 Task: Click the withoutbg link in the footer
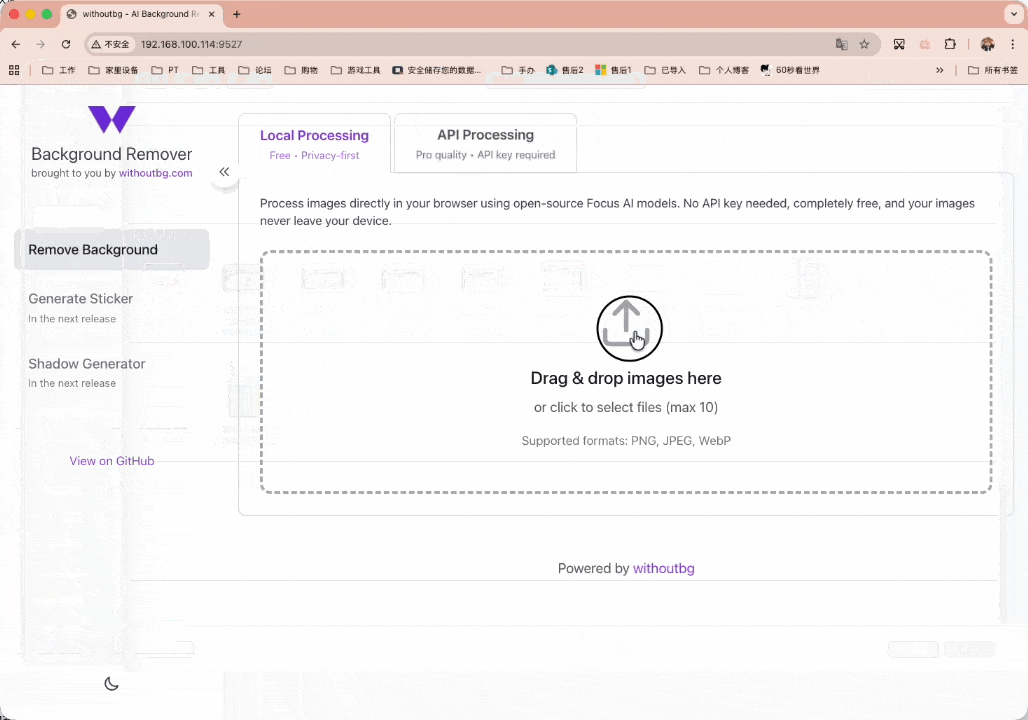pos(663,568)
